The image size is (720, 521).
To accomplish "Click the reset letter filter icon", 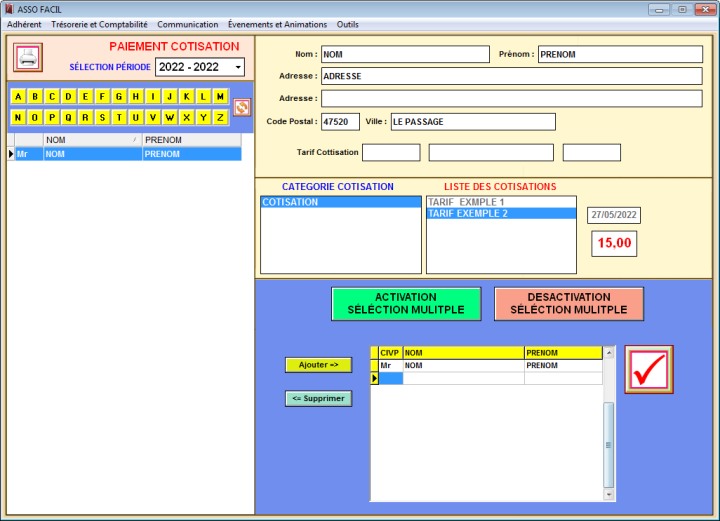I will coord(241,107).
